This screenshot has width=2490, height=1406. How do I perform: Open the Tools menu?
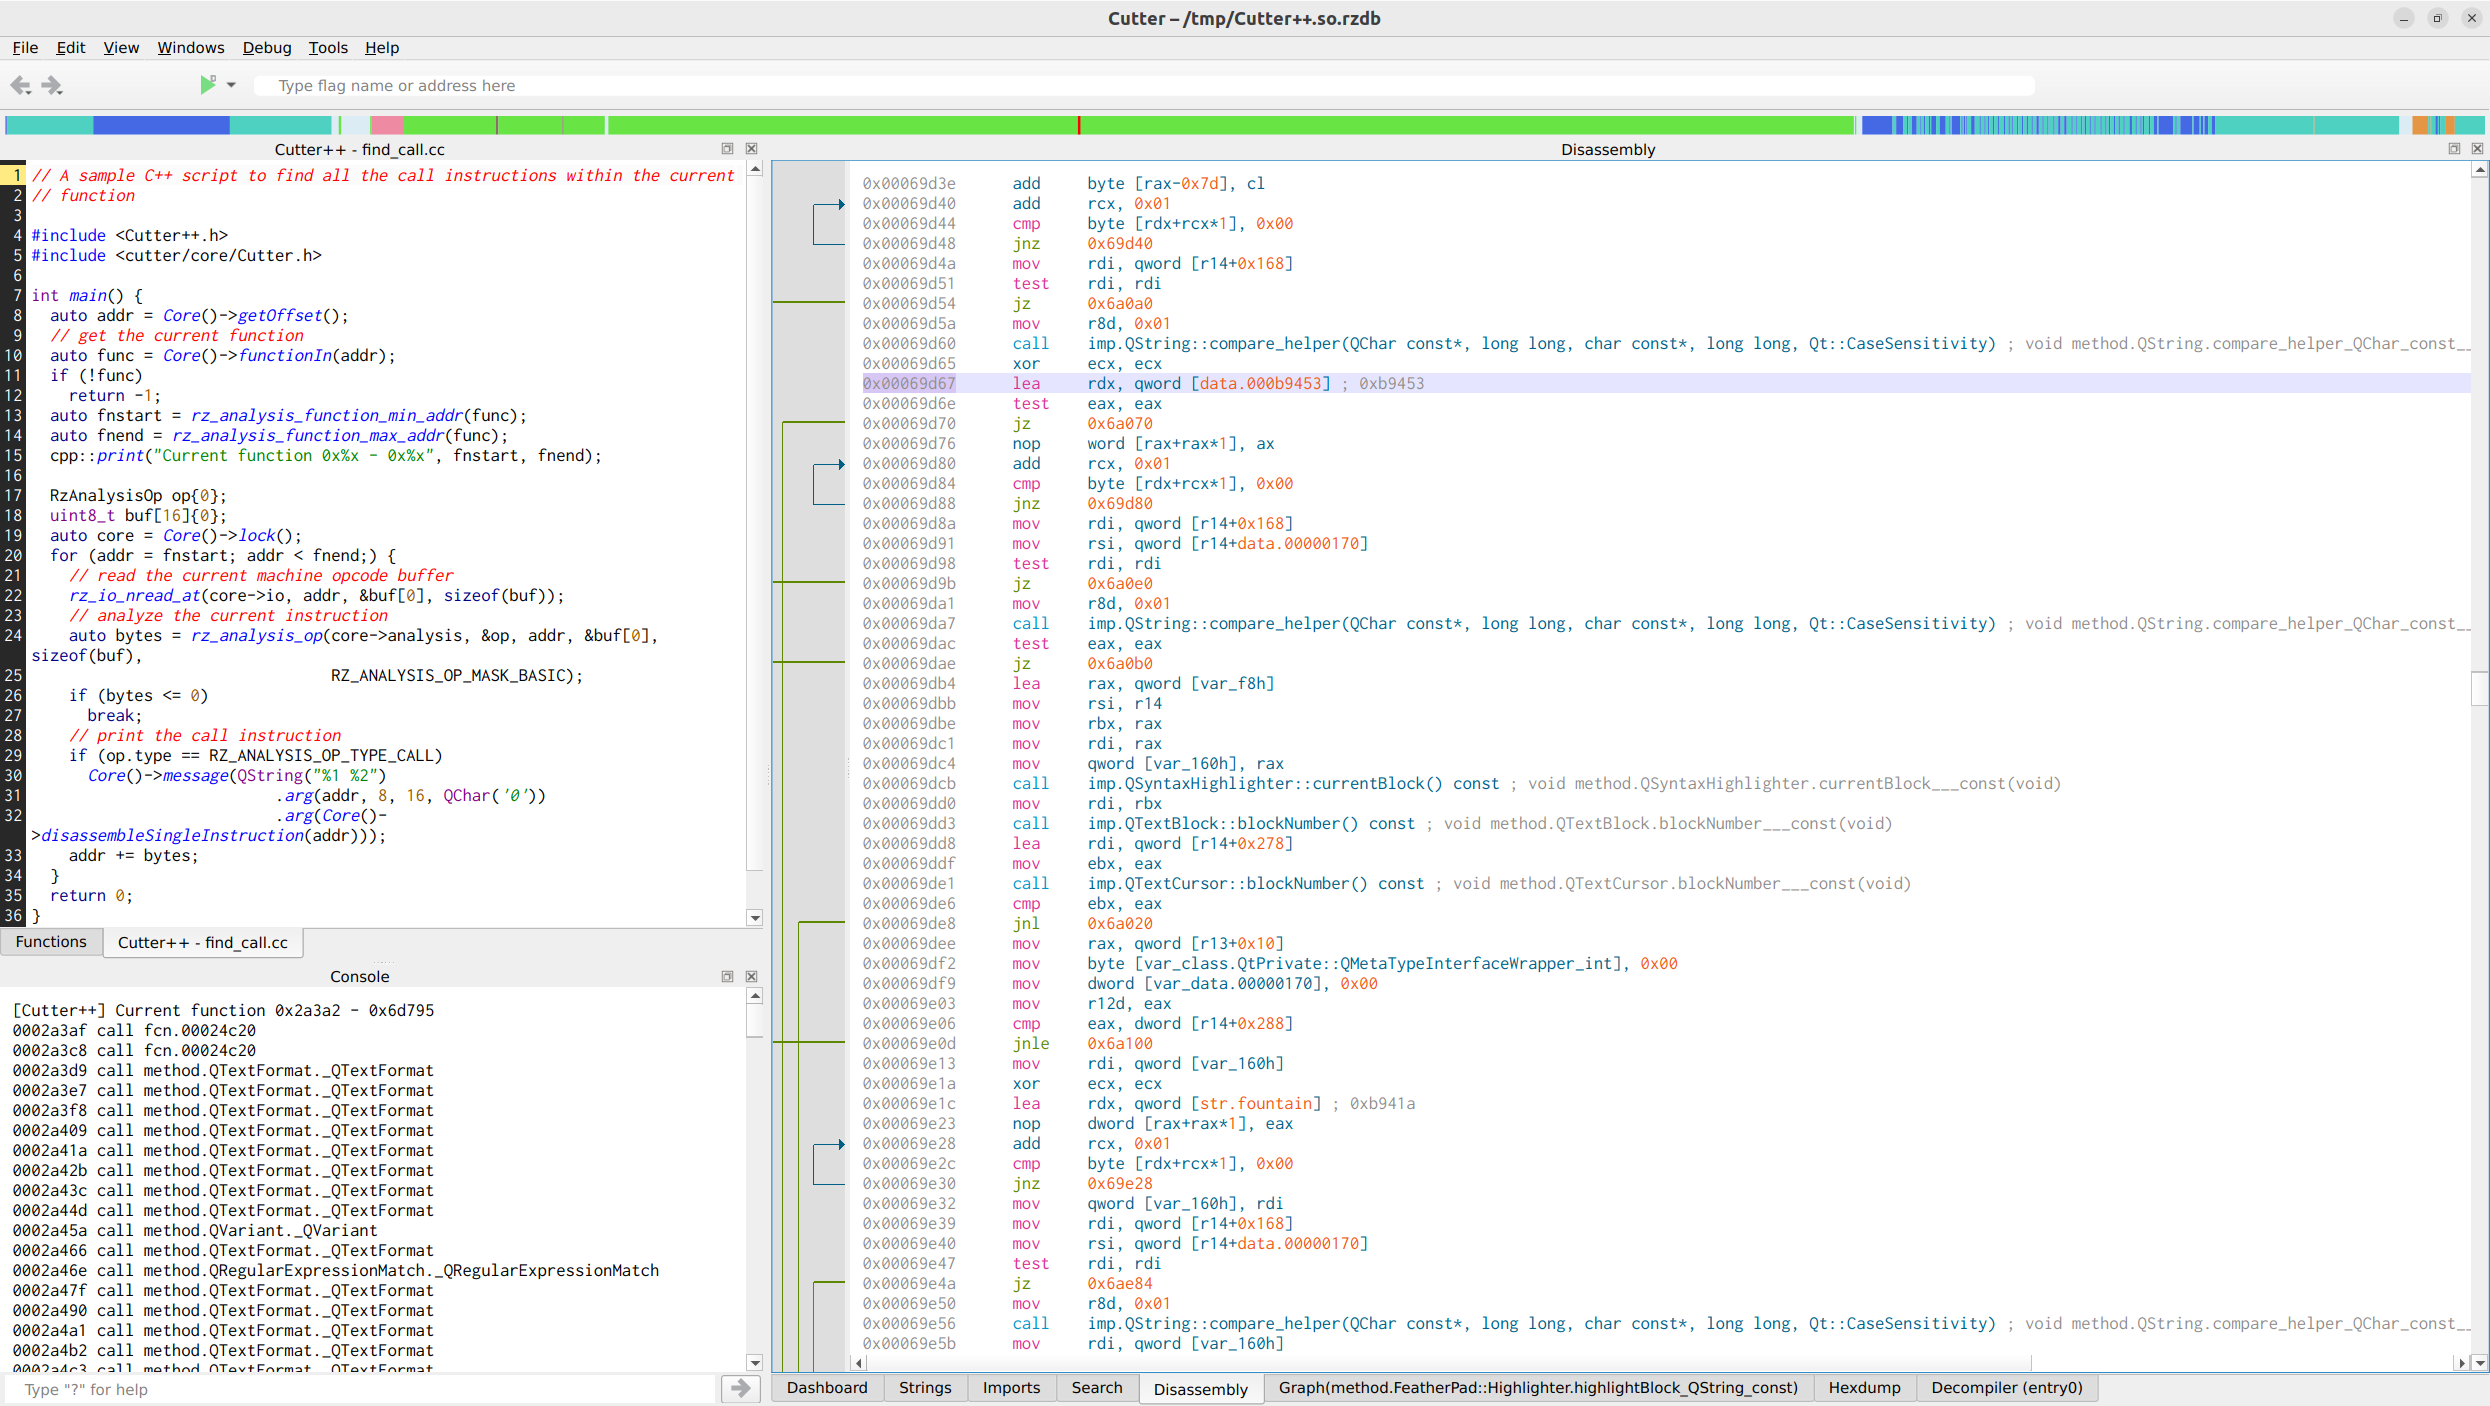click(328, 48)
